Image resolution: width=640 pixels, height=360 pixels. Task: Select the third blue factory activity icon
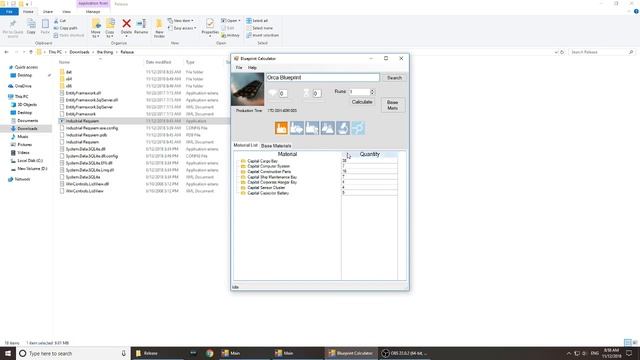[x=312, y=128]
